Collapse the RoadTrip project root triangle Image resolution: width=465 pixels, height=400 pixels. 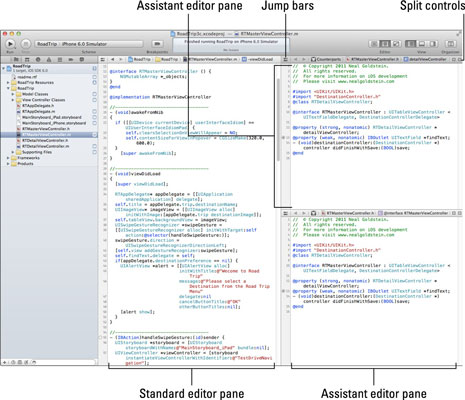pyautogui.click(x=3, y=68)
